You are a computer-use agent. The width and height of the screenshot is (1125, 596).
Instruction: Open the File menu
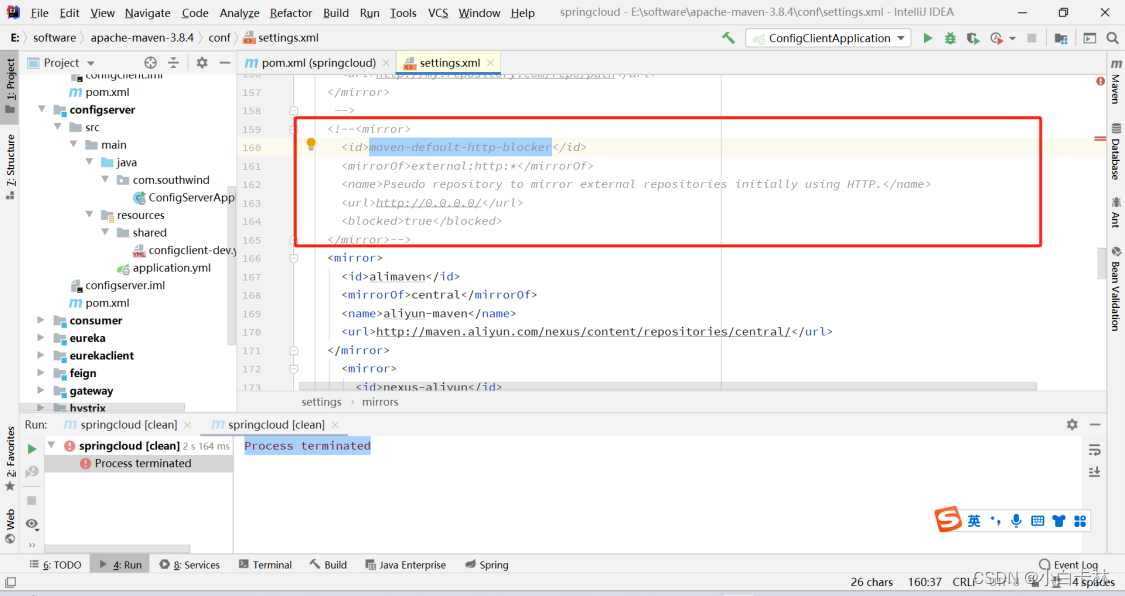pos(39,13)
